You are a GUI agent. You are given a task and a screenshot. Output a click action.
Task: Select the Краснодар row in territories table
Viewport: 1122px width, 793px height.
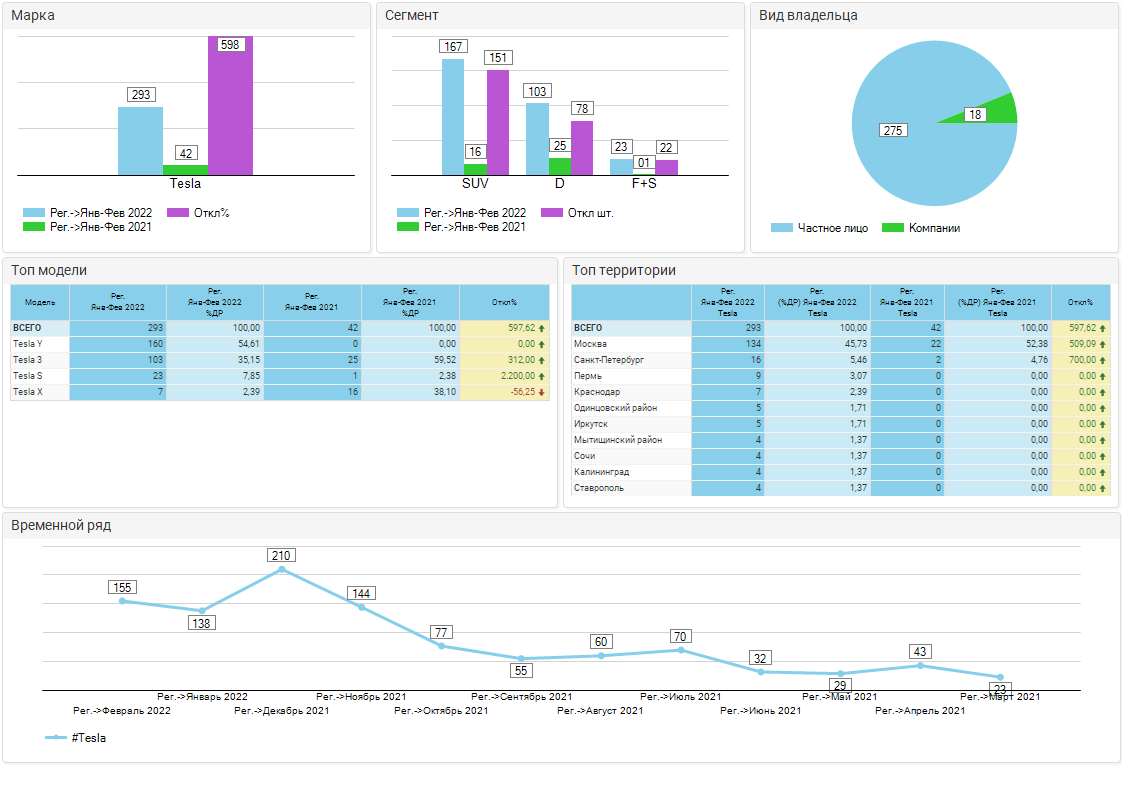[x=597, y=392]
